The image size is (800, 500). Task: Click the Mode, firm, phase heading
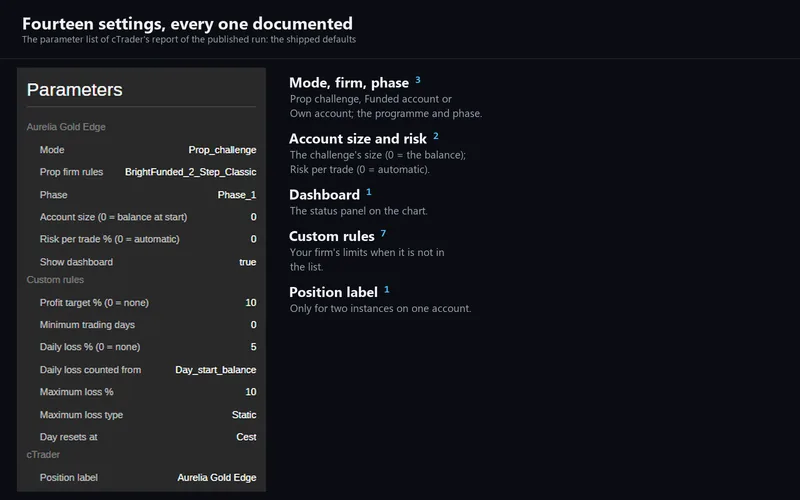click(x=349, y=83)
